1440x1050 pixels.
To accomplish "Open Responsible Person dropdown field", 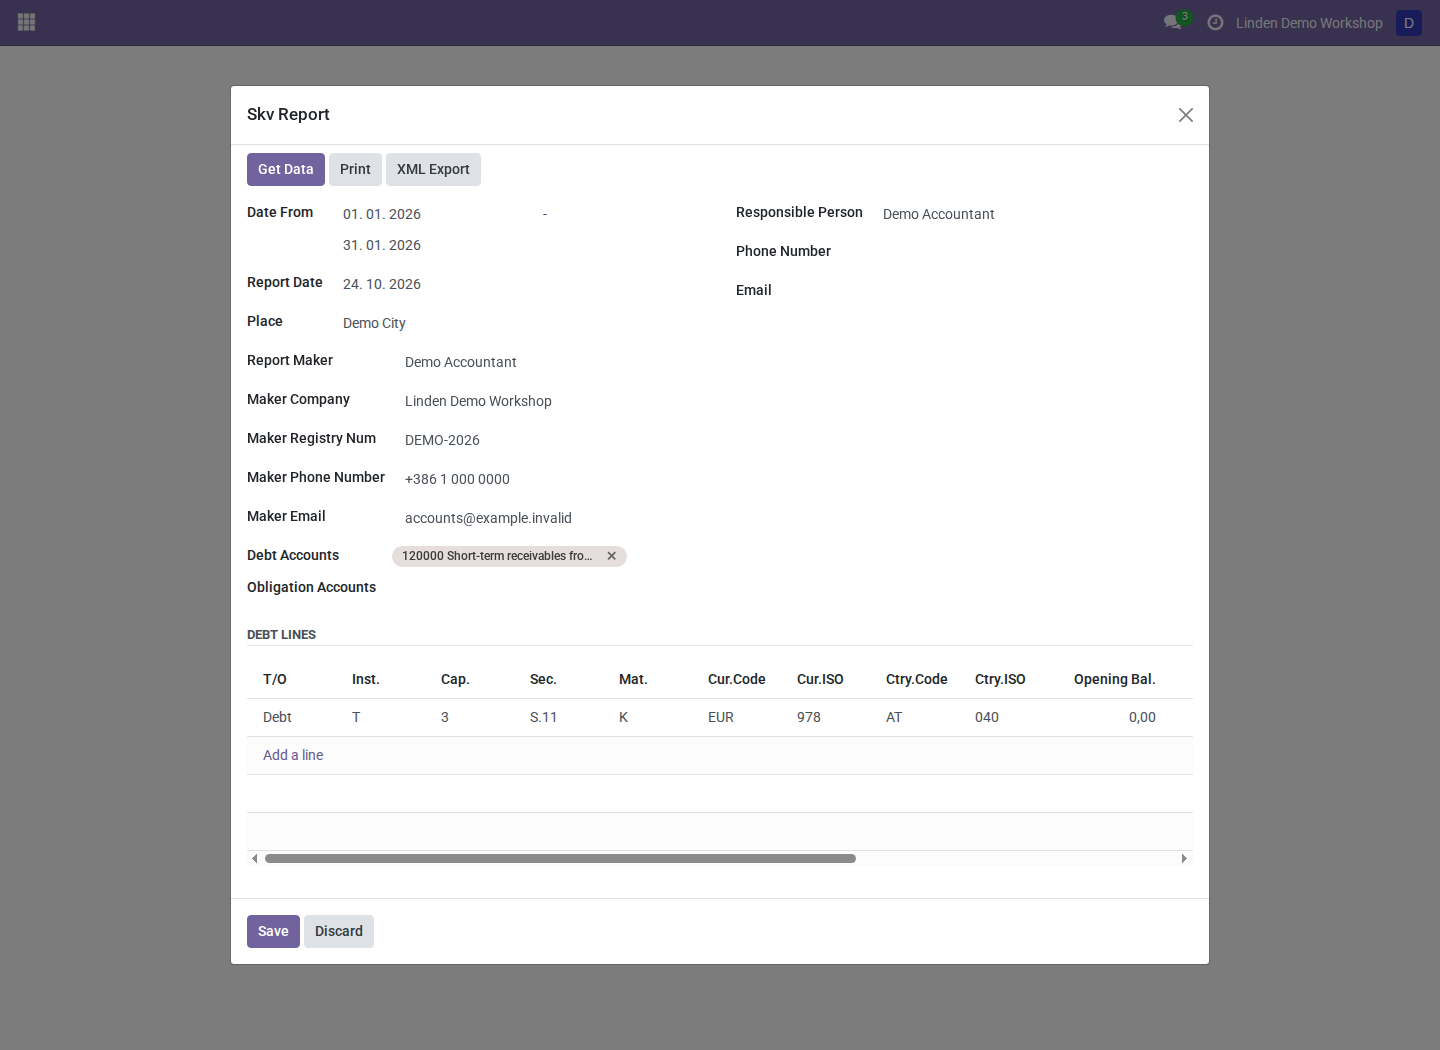I will click(1037, 214).
